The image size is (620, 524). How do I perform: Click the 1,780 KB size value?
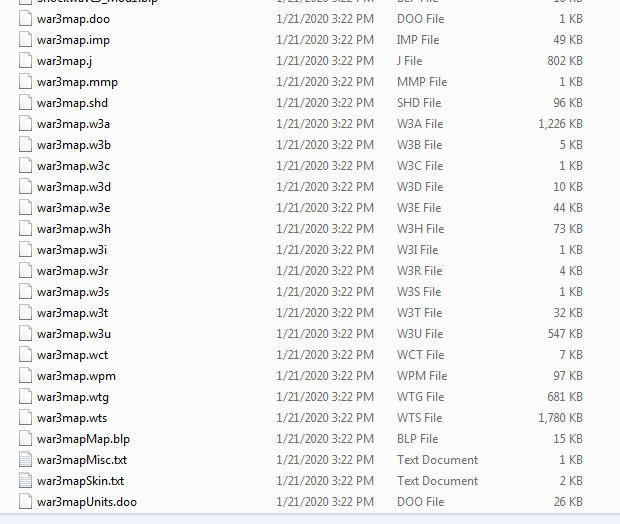click(x=560, y=418)
